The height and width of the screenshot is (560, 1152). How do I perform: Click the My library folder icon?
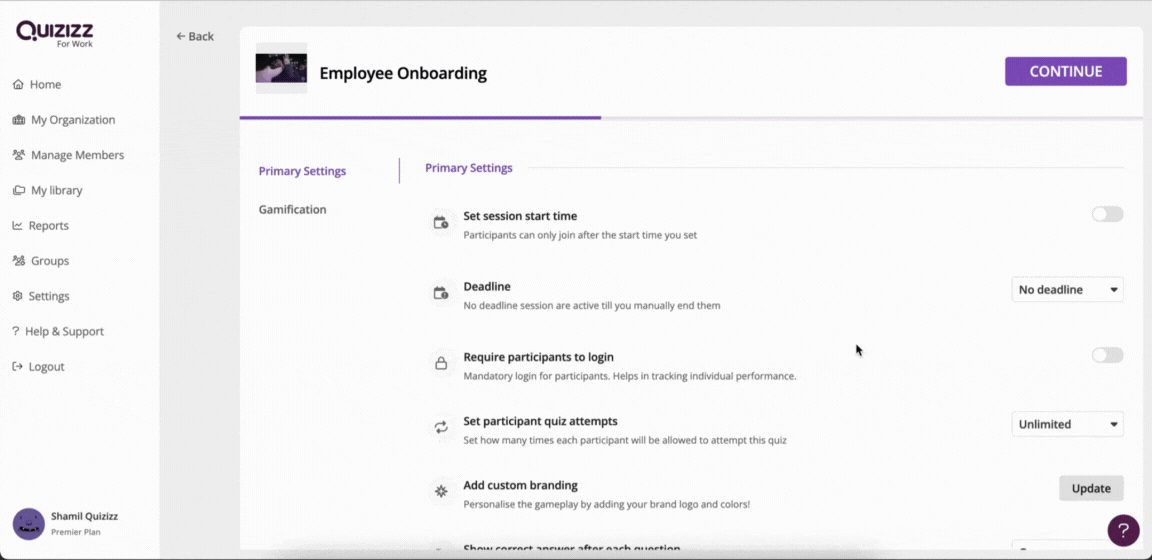tap(19, 190)
